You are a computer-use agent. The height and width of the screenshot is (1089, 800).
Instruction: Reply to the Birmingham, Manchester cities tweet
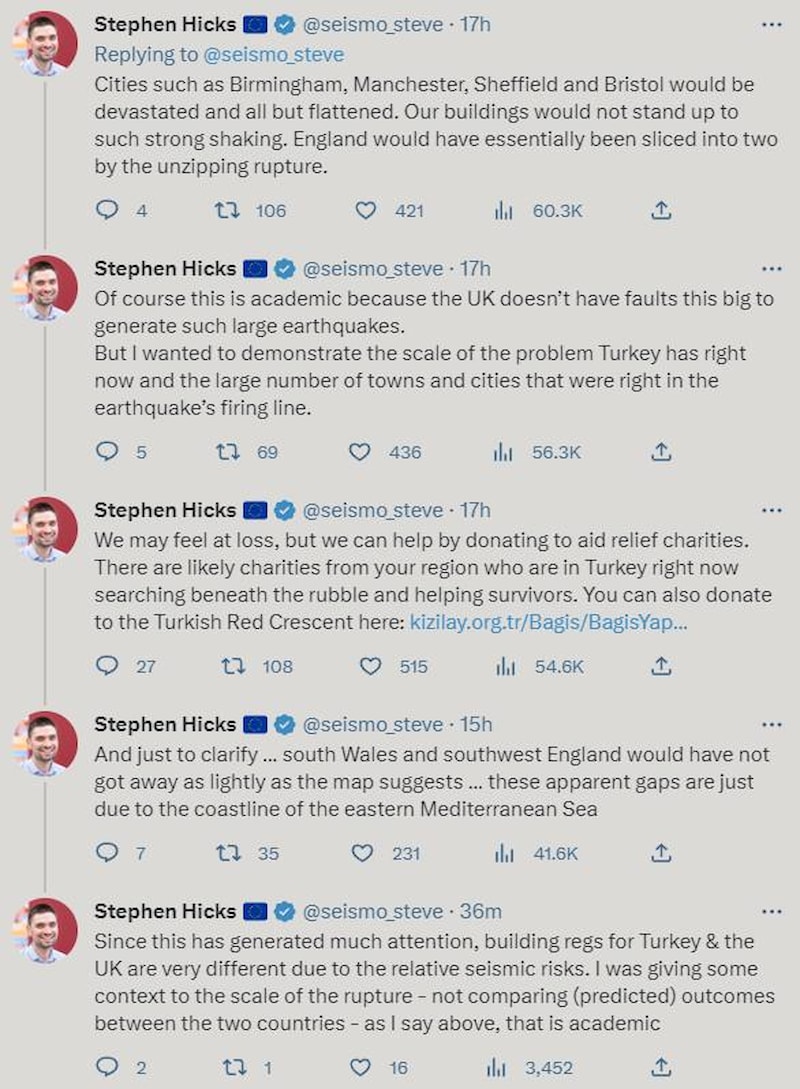click(x=108, y=210)
